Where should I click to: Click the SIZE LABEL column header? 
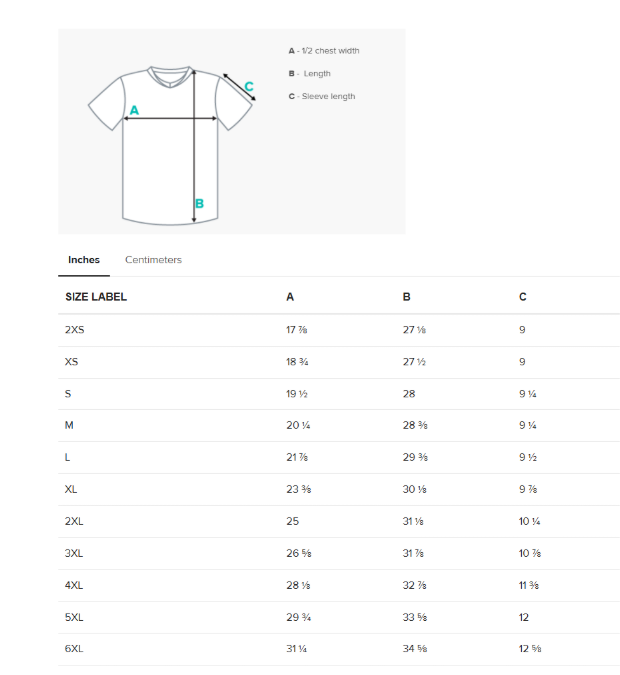point(96,297)
